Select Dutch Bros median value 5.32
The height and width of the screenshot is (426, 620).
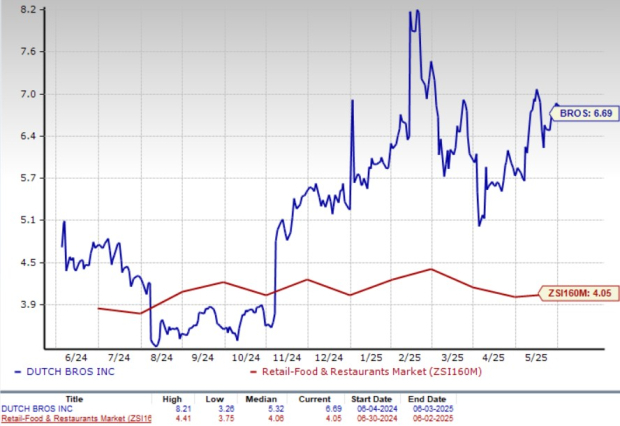pos(276,409)
